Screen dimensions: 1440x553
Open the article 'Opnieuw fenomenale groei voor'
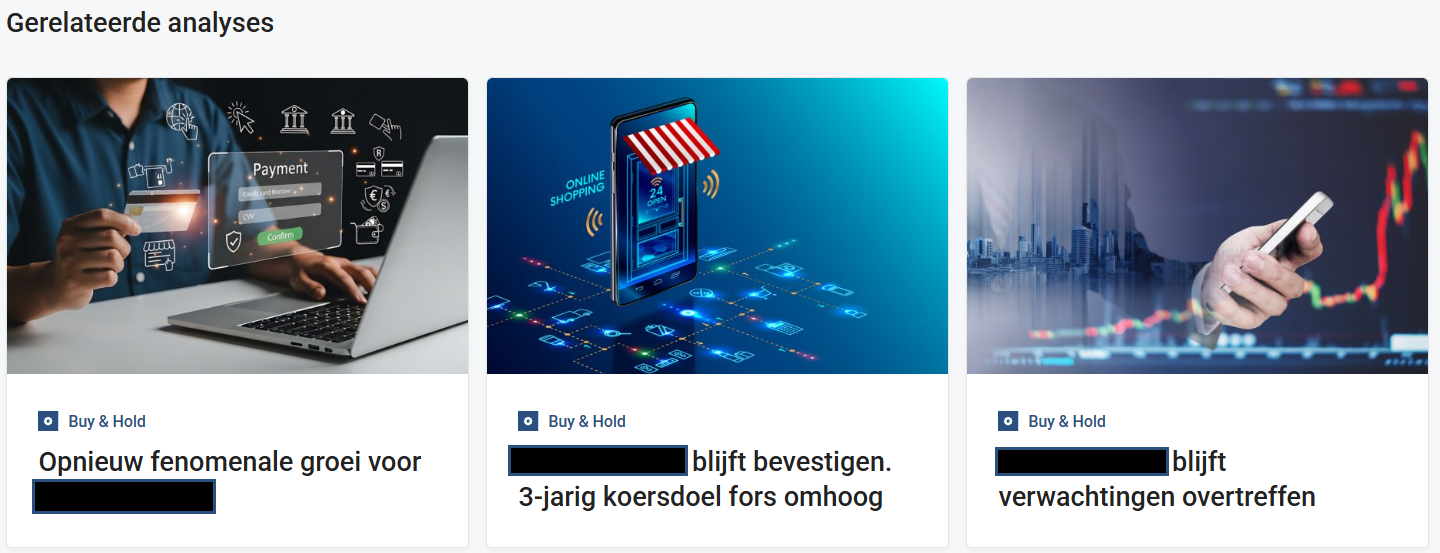point(230,462)
